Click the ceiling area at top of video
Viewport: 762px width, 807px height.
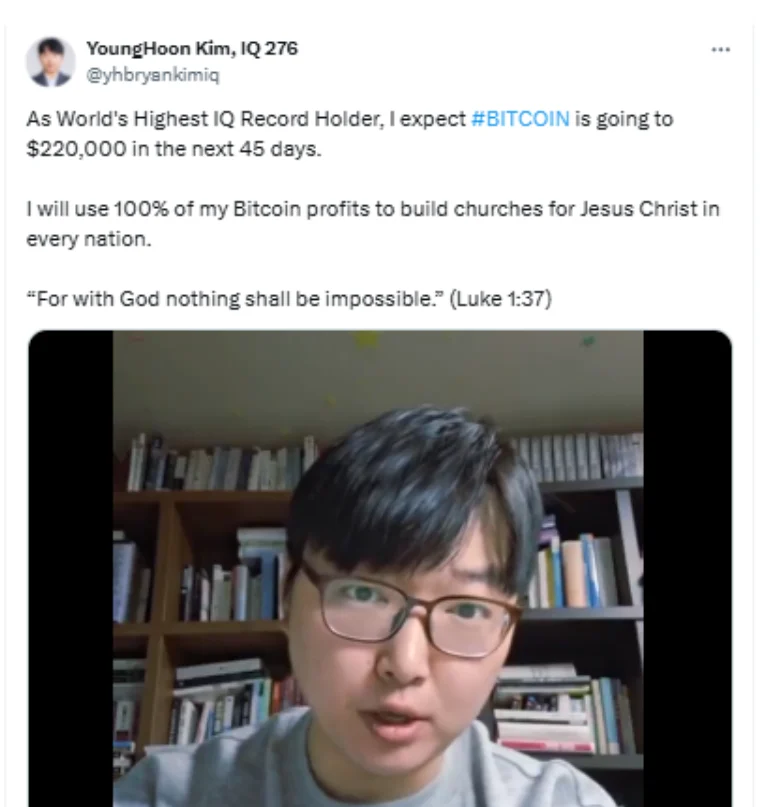[378, 376]
